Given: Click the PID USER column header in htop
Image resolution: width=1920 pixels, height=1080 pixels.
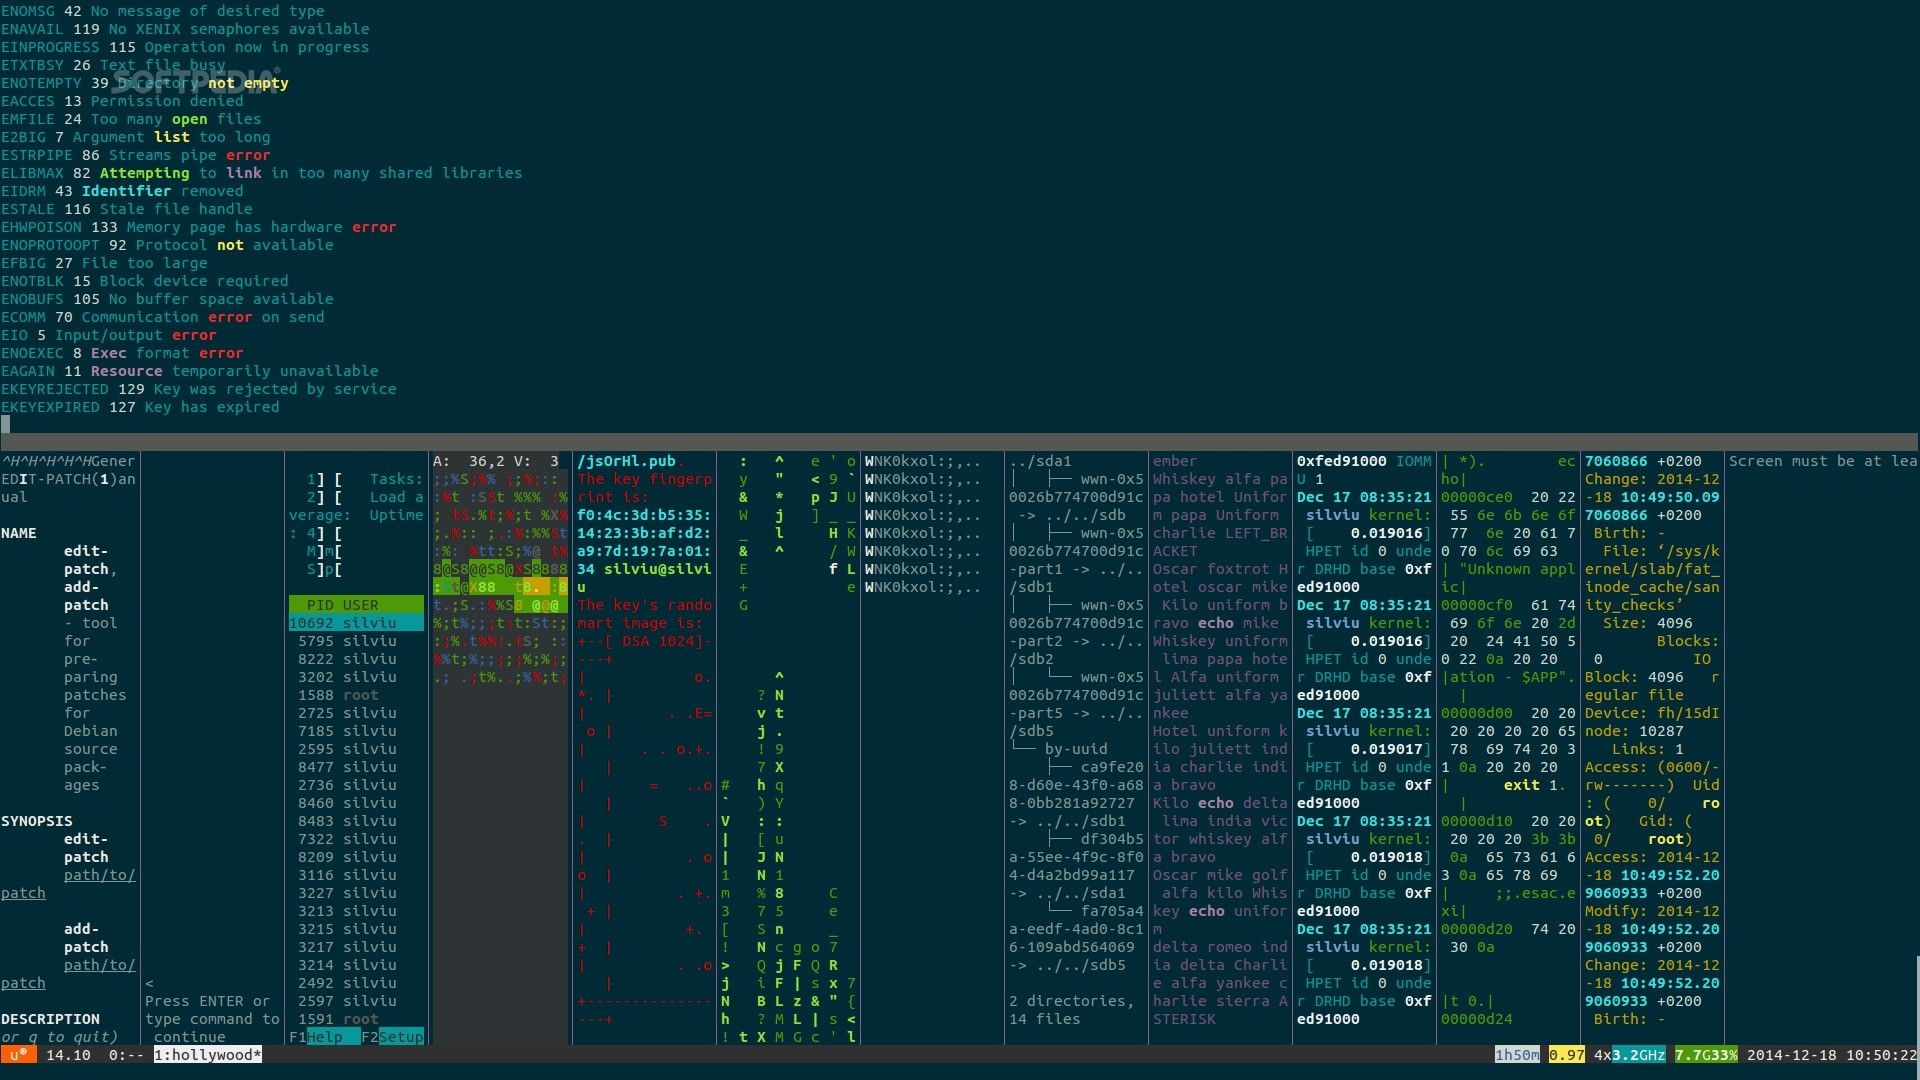Looking at the screenshot, I should click(356, 605).
